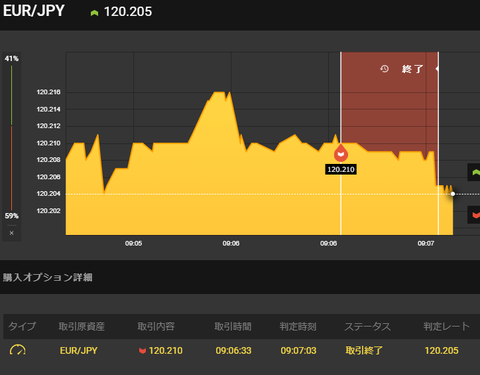
Task: Click the 判定時刻 column header
Action: (298, 326)
